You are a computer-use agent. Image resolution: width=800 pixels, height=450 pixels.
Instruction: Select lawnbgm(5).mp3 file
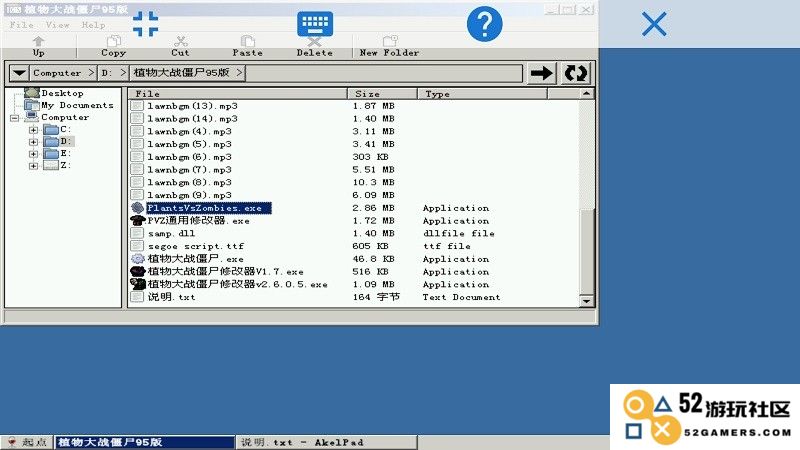click(189, 144)
